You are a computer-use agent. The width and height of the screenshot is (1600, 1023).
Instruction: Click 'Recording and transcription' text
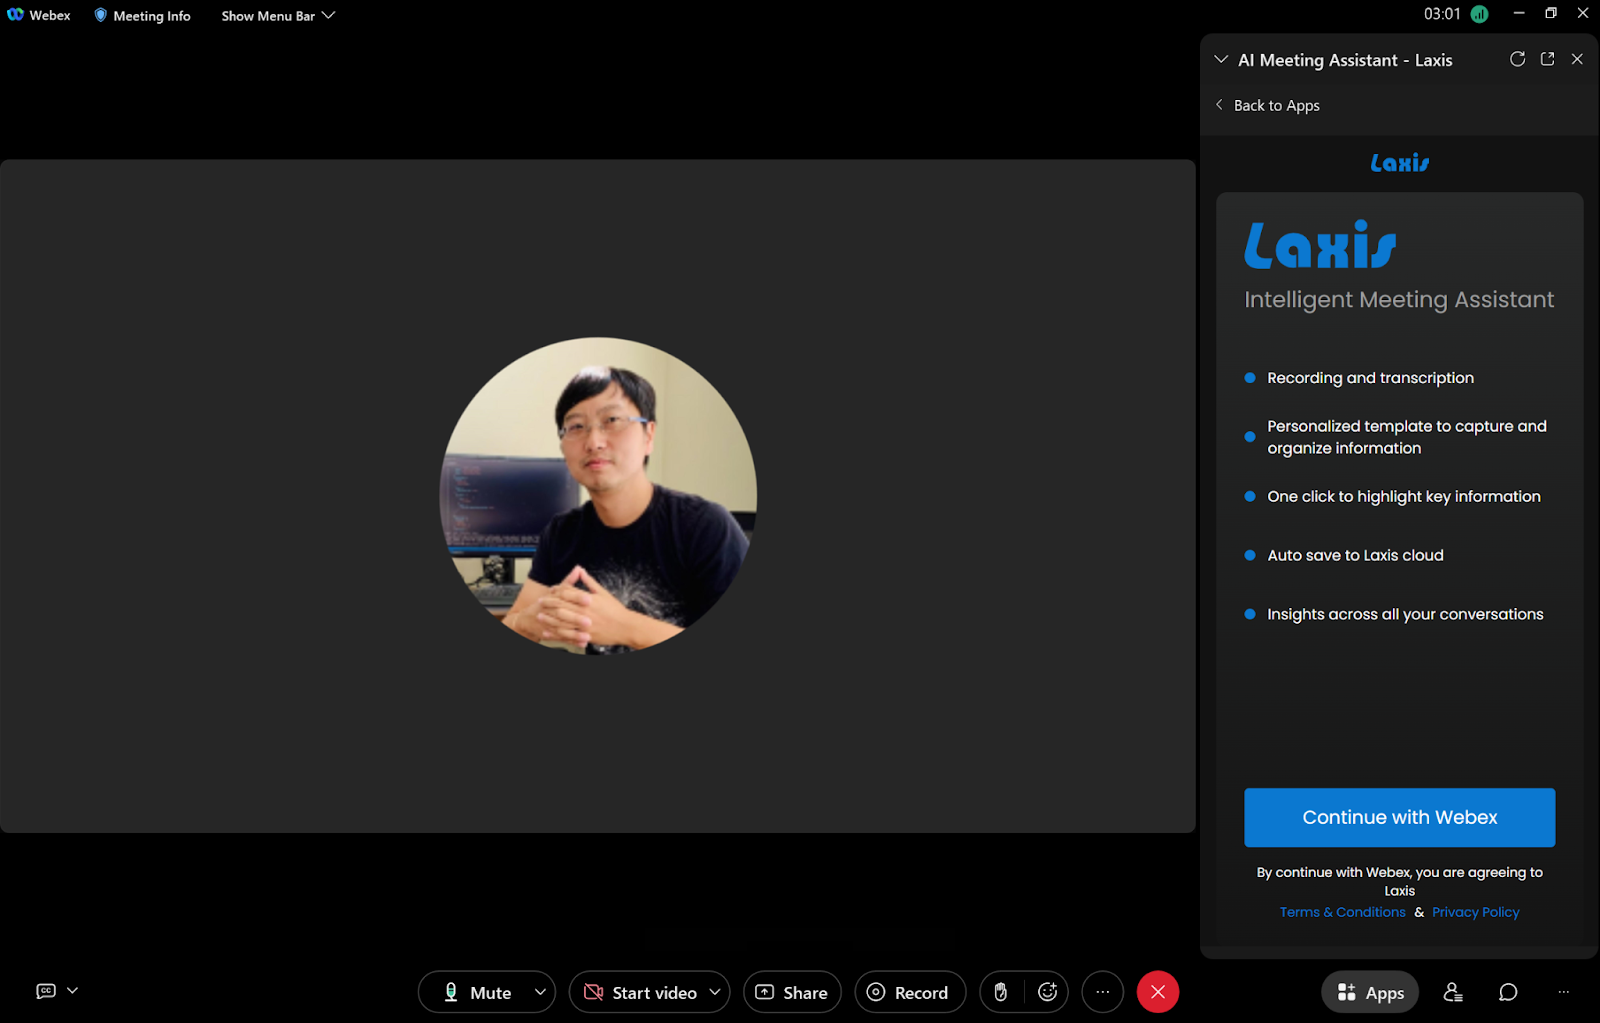point(1370,378)
